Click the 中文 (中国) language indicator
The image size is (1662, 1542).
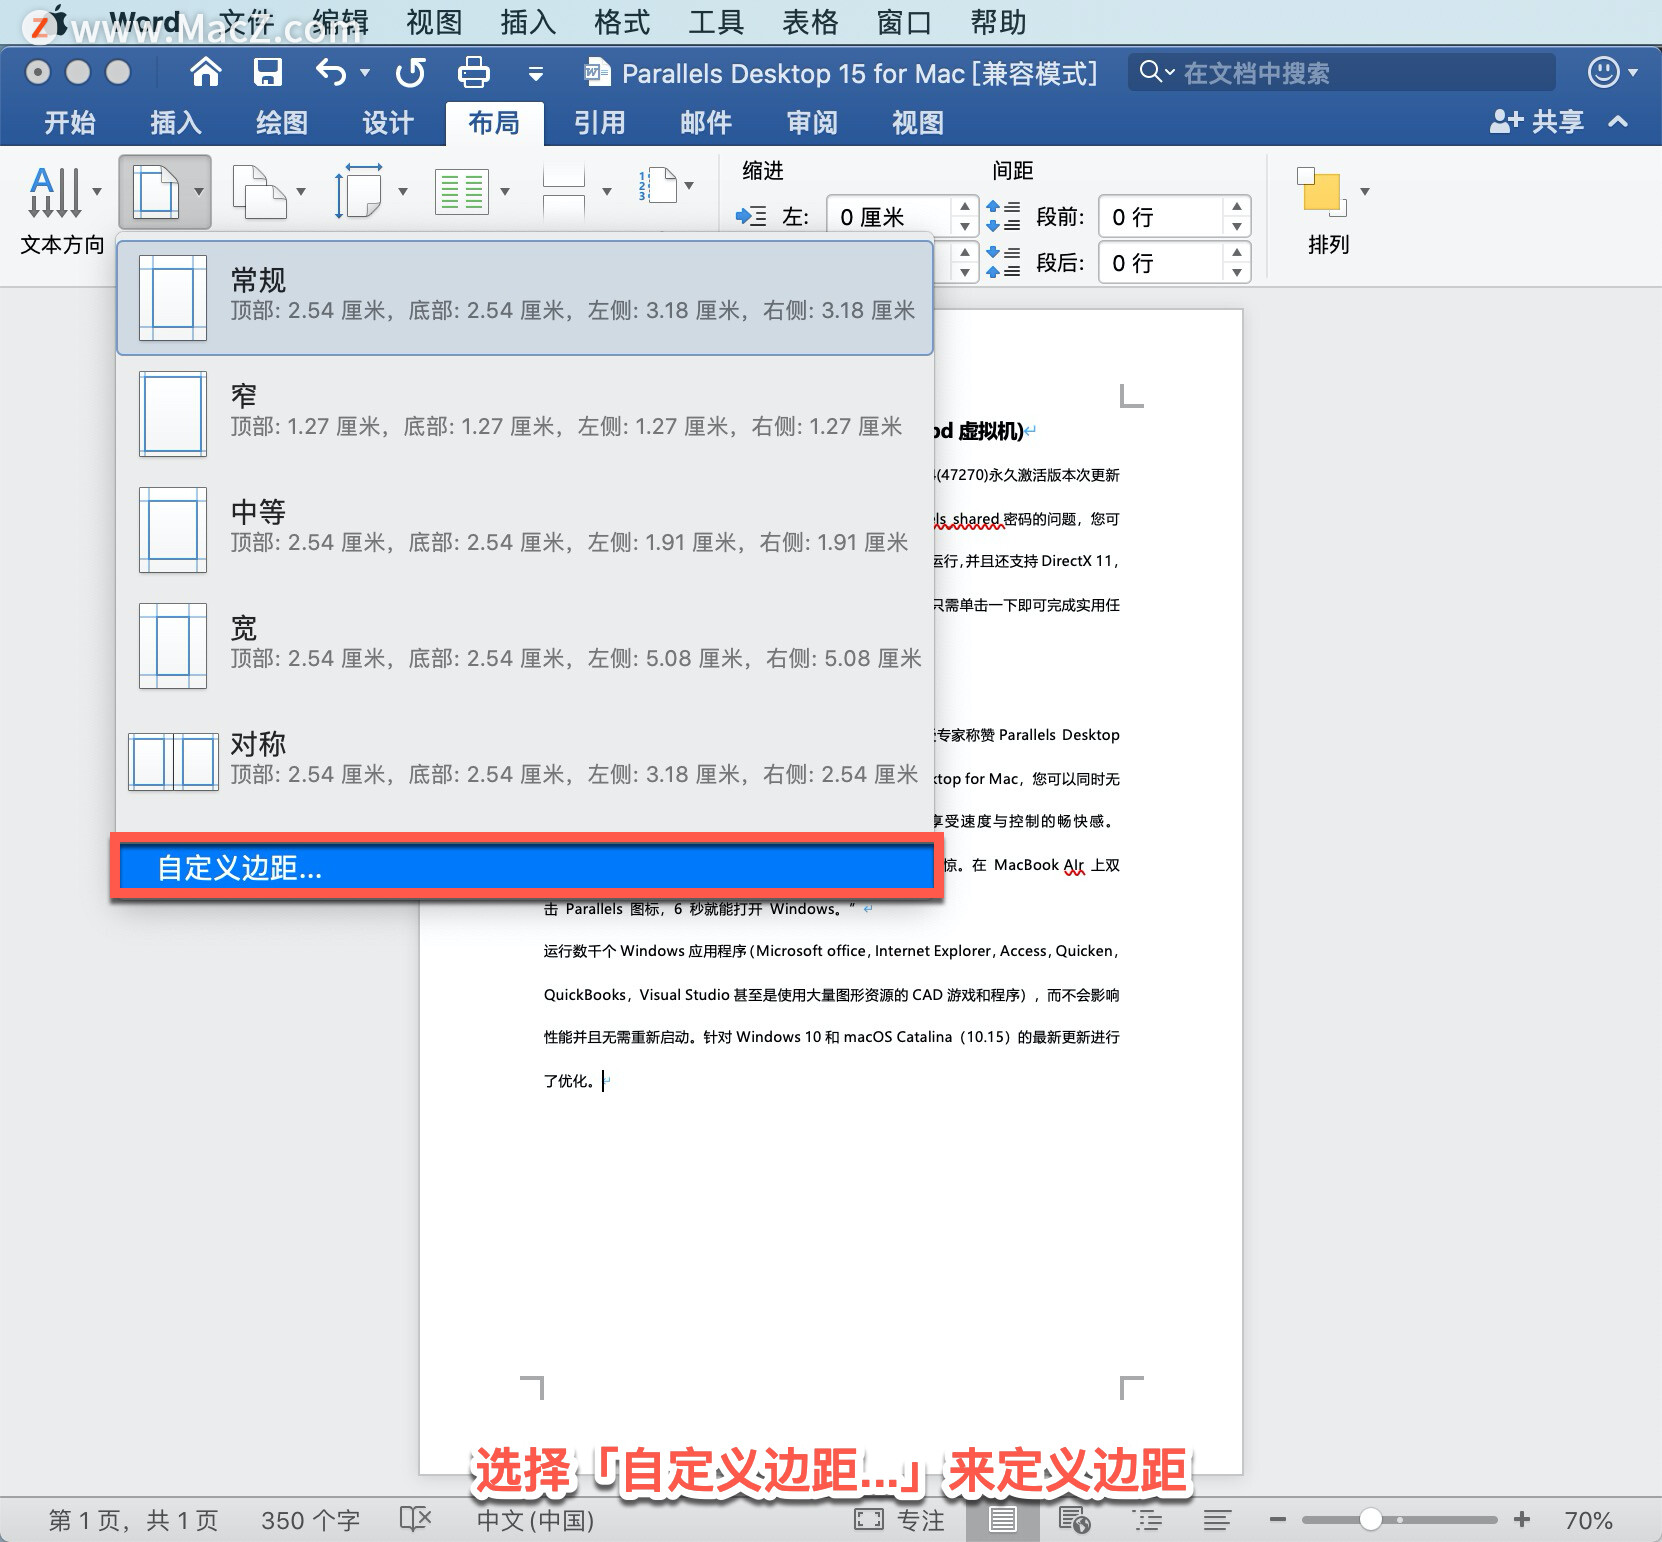click(535, 1520)
